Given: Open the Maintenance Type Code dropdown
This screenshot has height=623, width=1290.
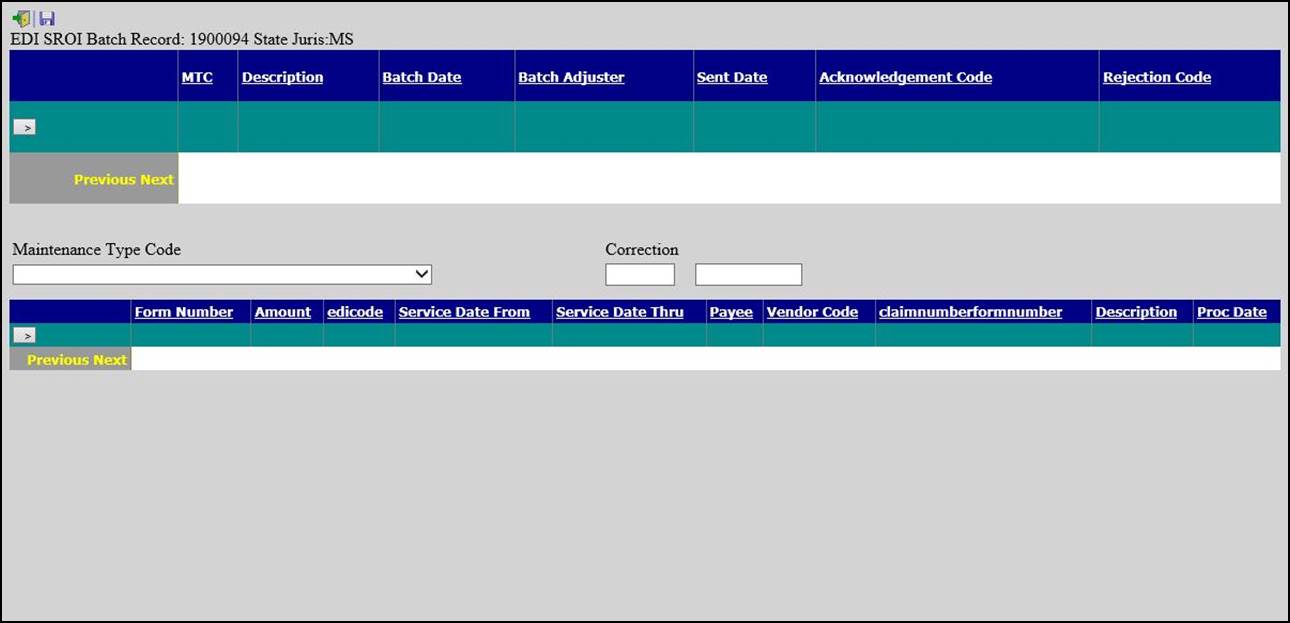Looking at the screenshot, I should click(x=222, y=275).
